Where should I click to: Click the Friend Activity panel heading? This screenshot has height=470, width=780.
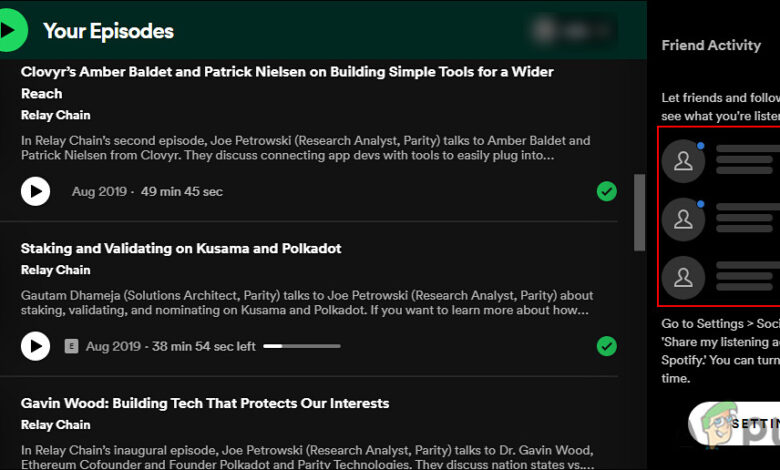click(711, 45)
